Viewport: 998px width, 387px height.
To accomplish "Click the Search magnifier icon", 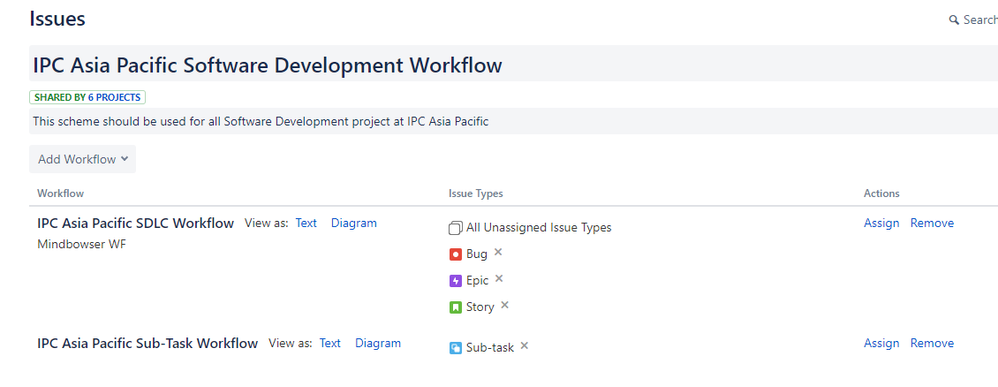I will pyautogui.click(x=953, y=20).
